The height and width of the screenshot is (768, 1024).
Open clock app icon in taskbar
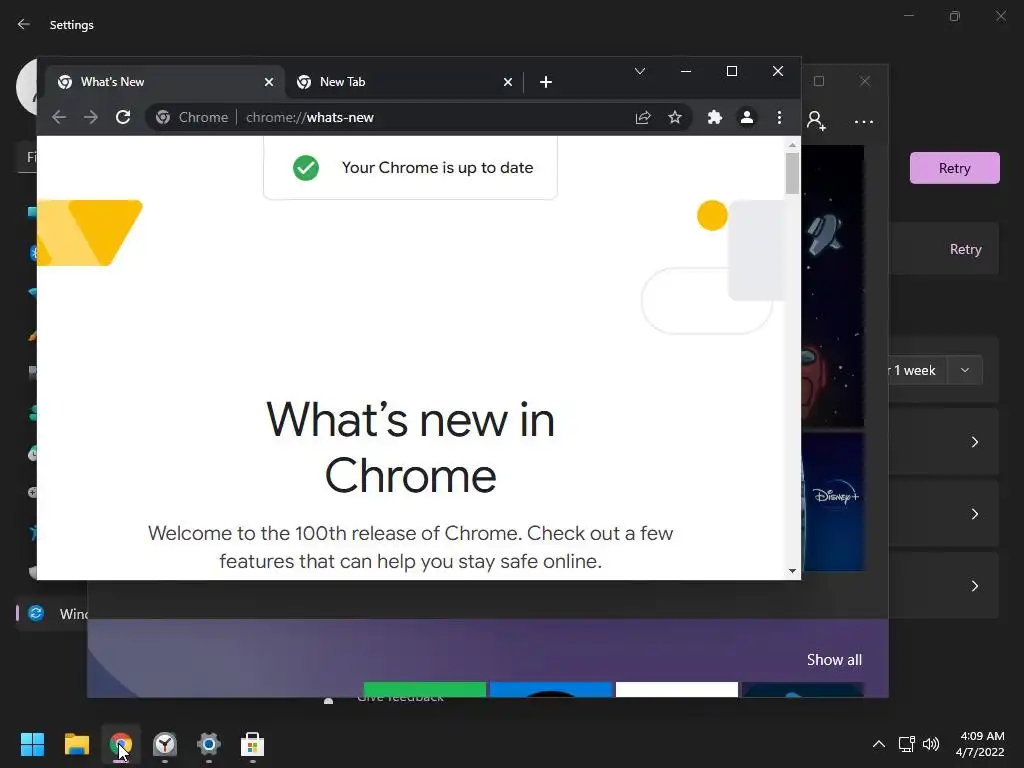pos(165,744)
